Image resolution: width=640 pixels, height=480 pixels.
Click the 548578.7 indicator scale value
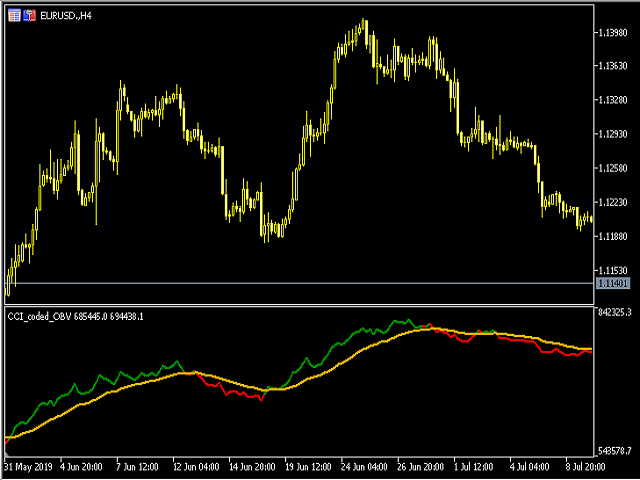(615, 452)
